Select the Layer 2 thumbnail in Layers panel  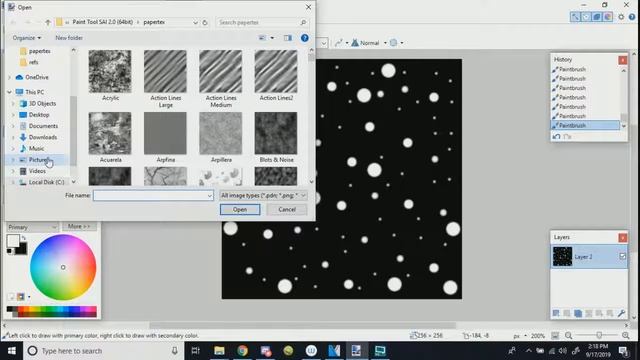[562, 257]
